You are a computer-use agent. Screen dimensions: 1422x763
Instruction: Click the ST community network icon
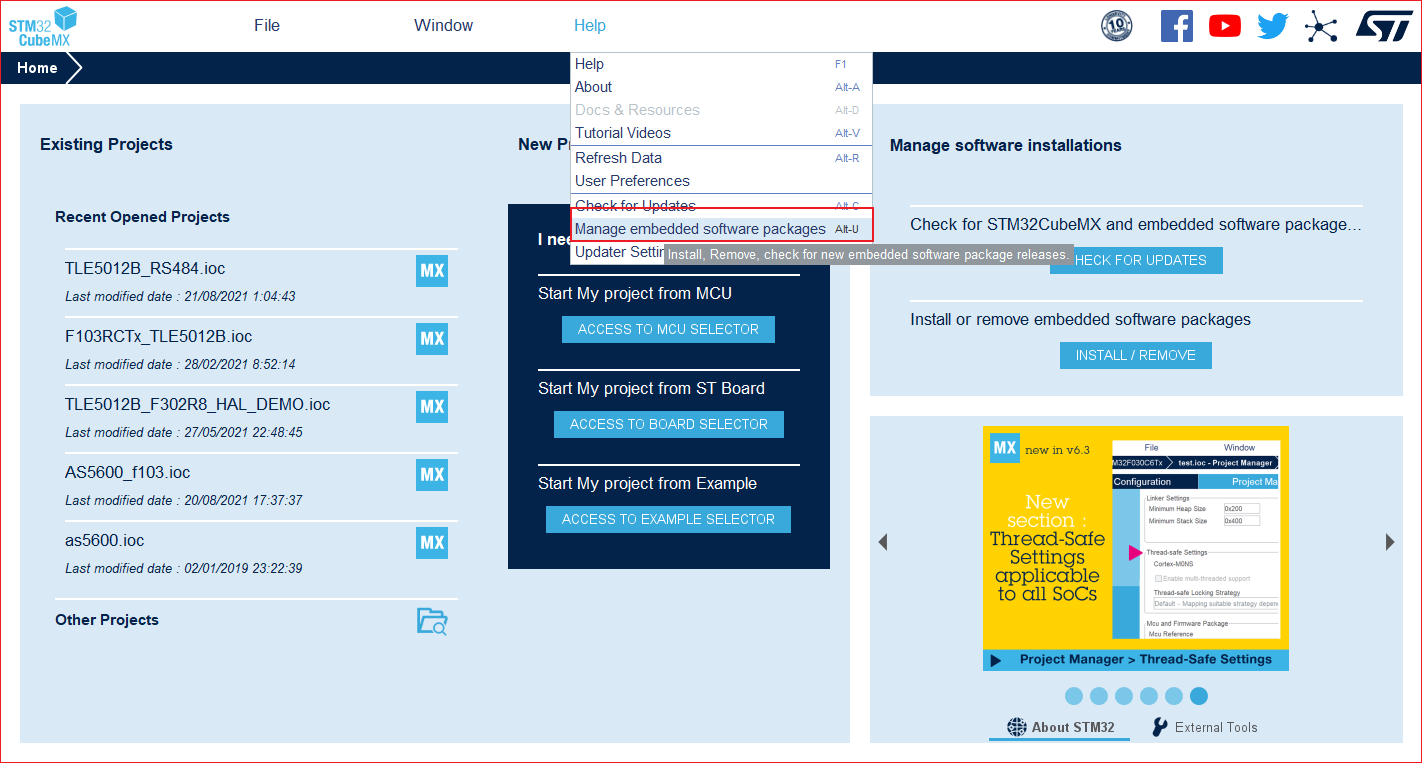coord(1321,26)
